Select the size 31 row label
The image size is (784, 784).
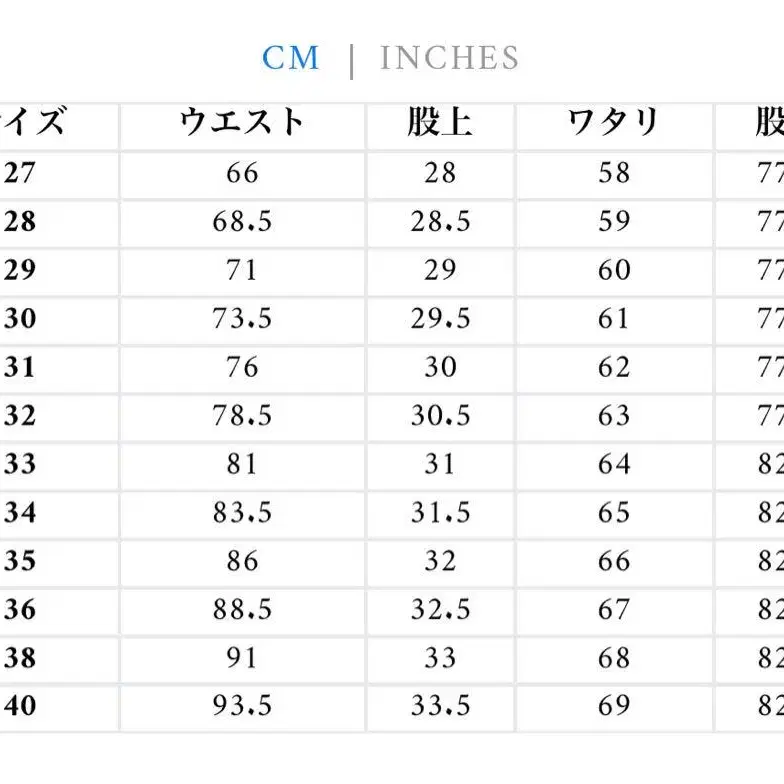coord(20,367)
